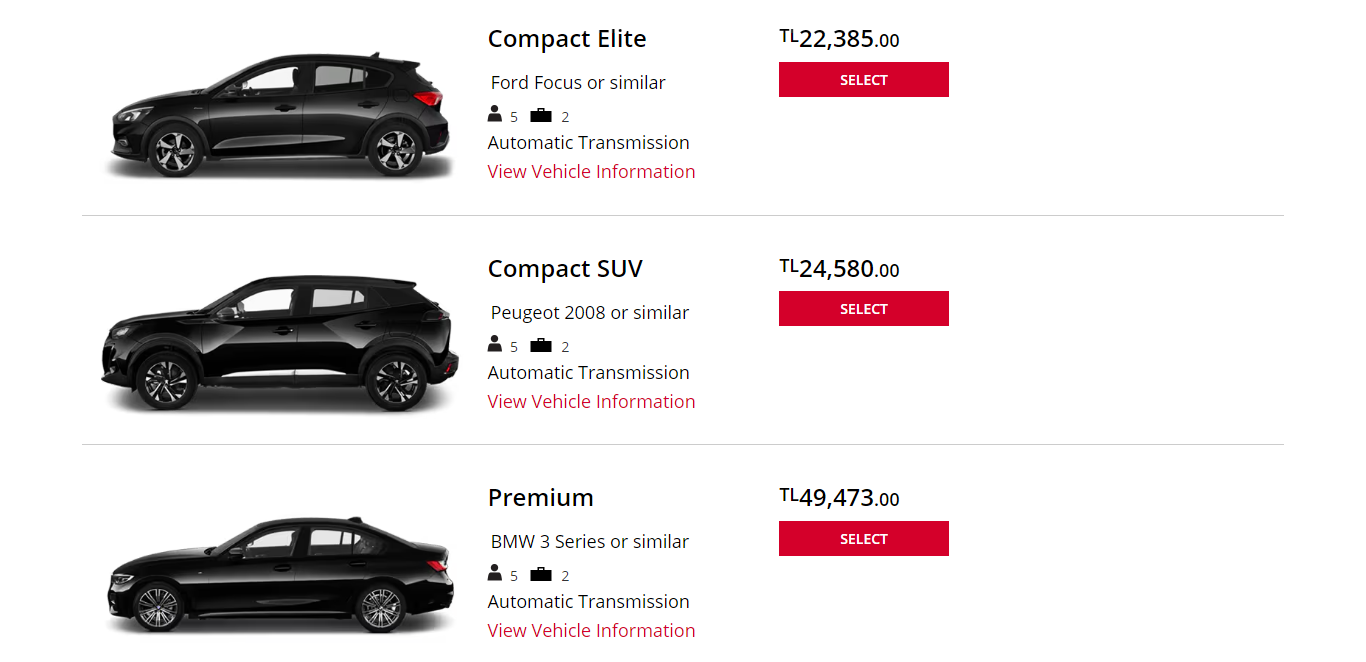Click the luggage icon for Compact SUV
Viewport: 1366px width, 662px height.
(x=541, y=345)
